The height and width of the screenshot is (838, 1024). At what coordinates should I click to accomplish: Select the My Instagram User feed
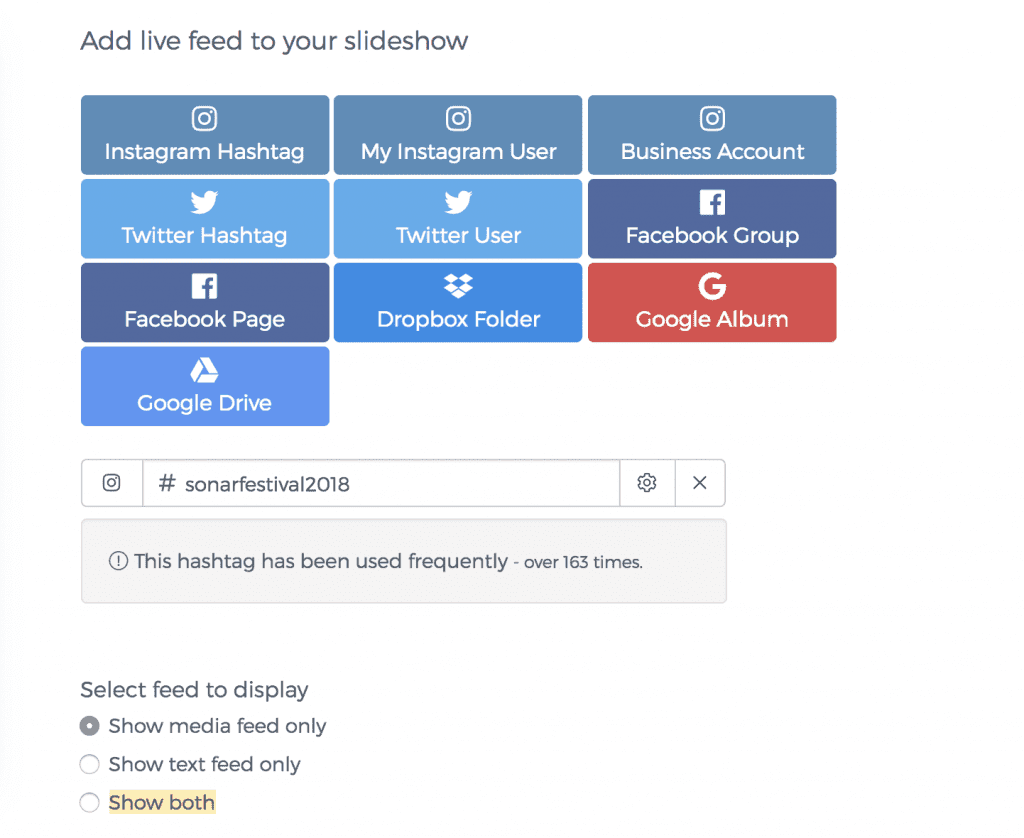coord(458,136)
